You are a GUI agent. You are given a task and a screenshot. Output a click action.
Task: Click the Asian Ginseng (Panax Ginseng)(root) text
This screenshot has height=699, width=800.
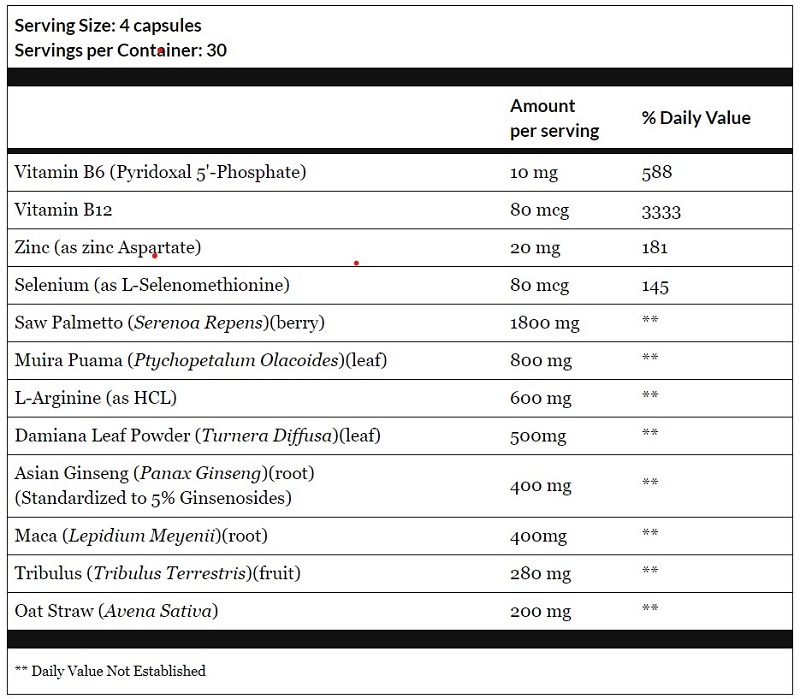tap(164, 473)
